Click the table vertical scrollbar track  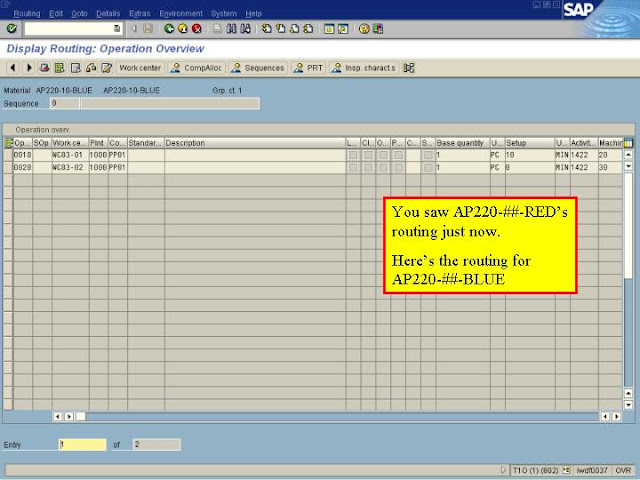point(628,279)
